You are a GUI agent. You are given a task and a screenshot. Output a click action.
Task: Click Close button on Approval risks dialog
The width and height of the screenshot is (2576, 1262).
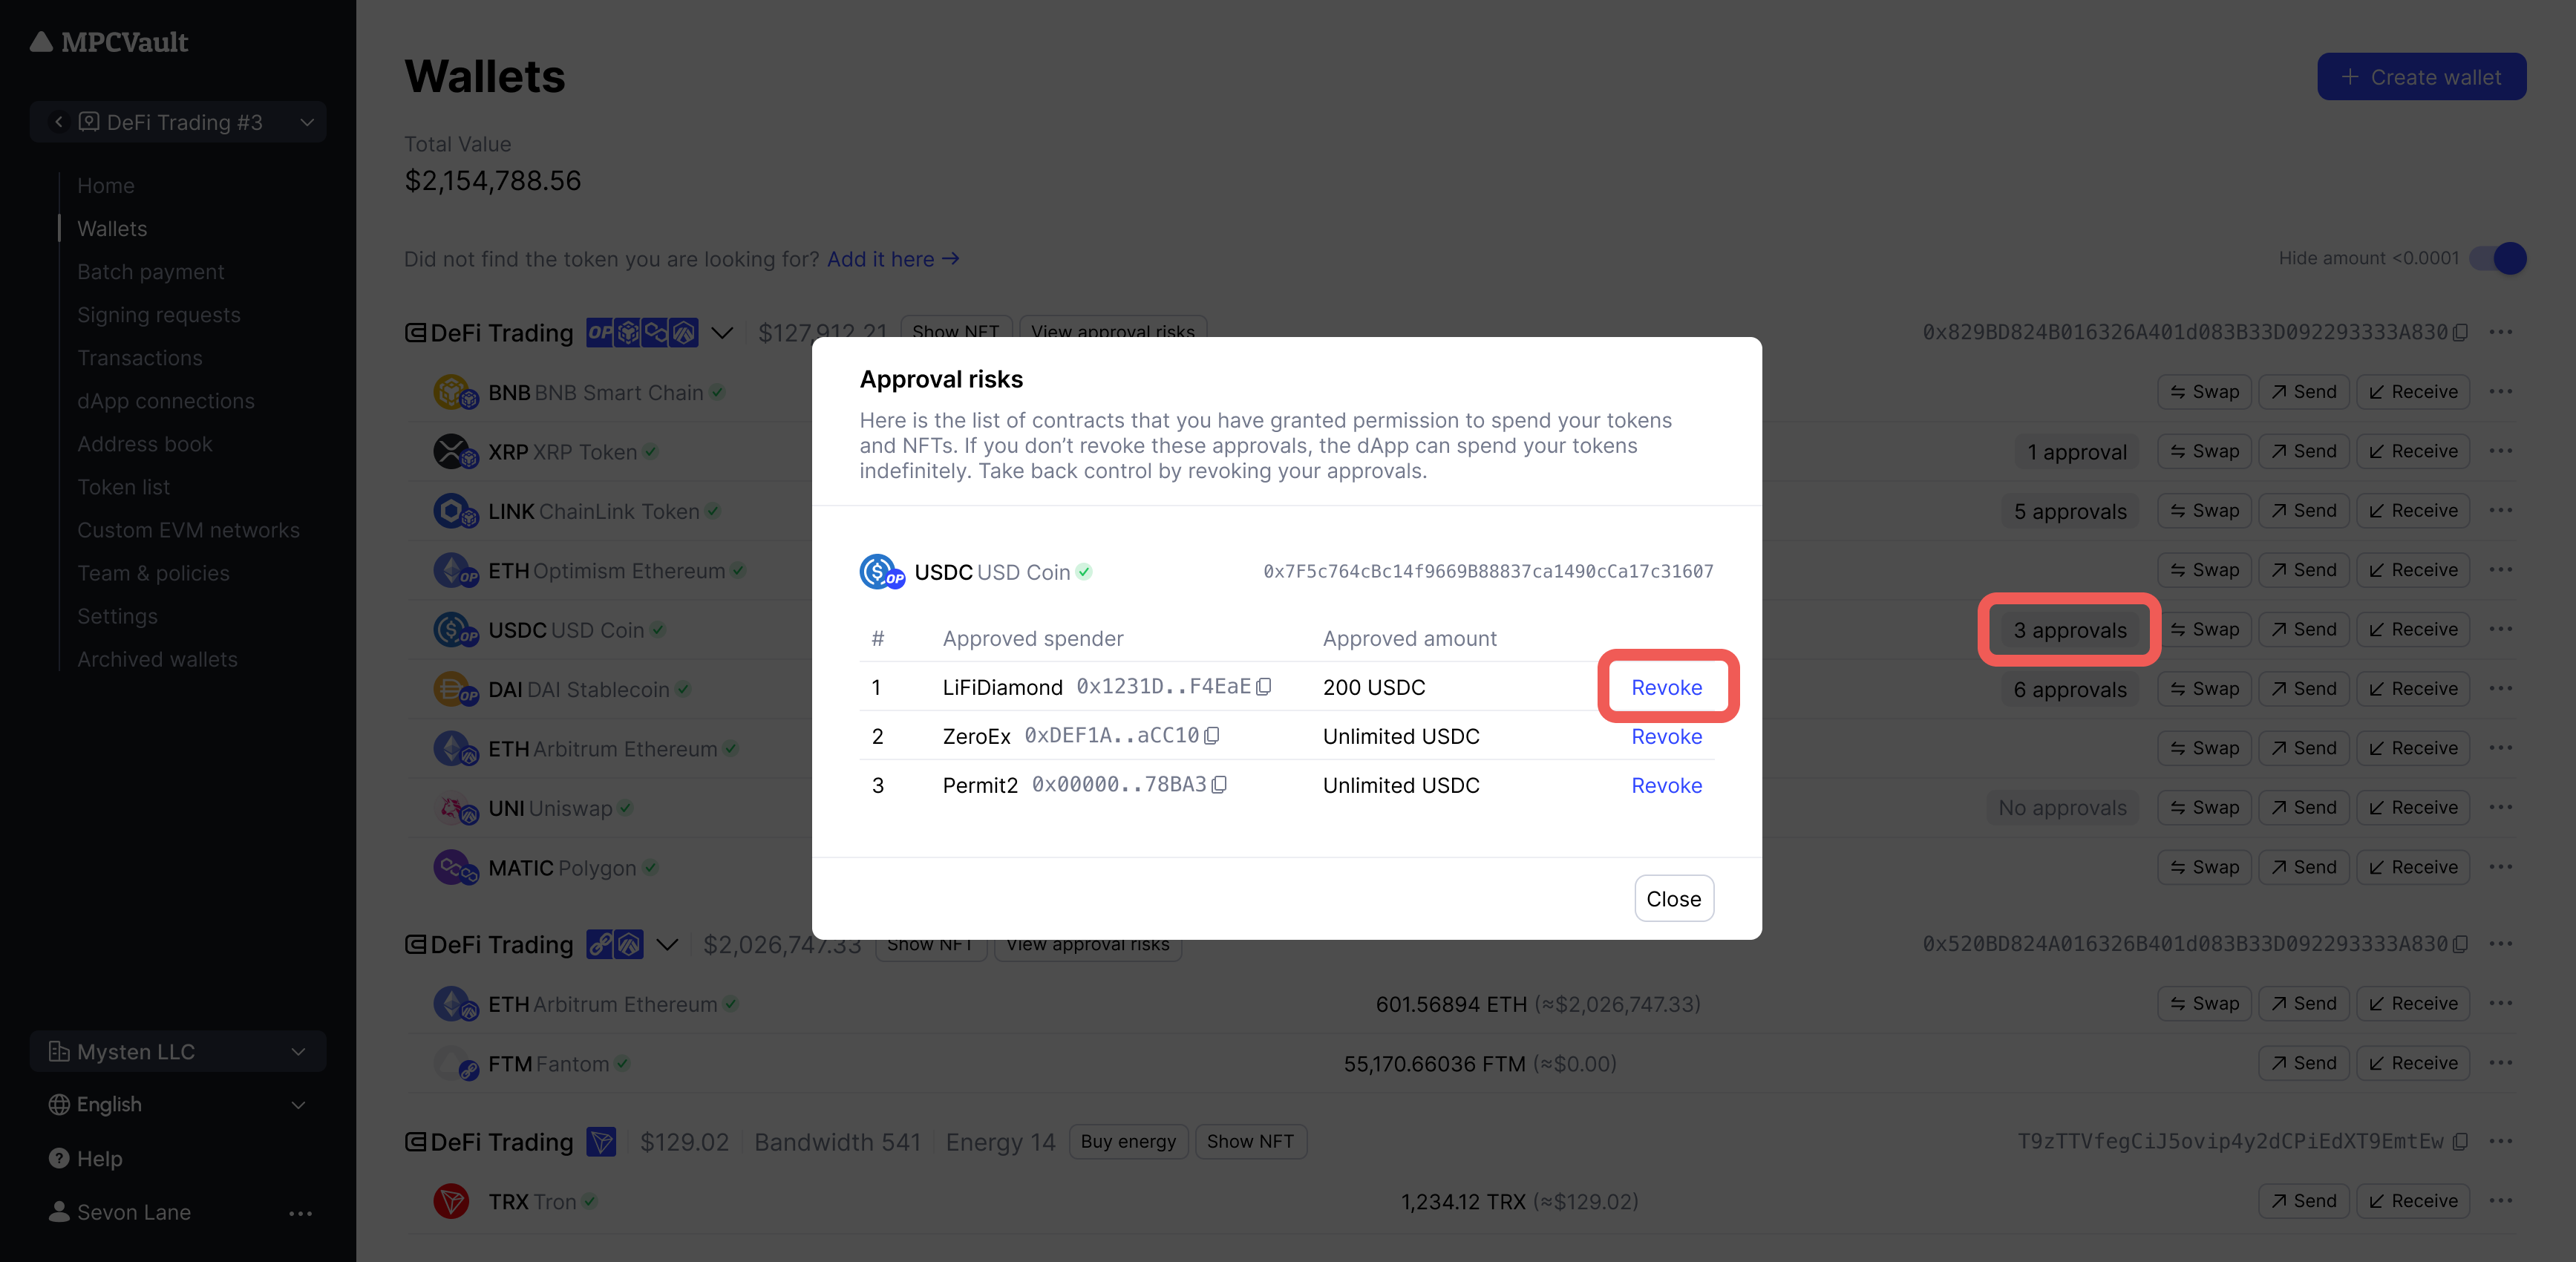tap(1673, 898)
